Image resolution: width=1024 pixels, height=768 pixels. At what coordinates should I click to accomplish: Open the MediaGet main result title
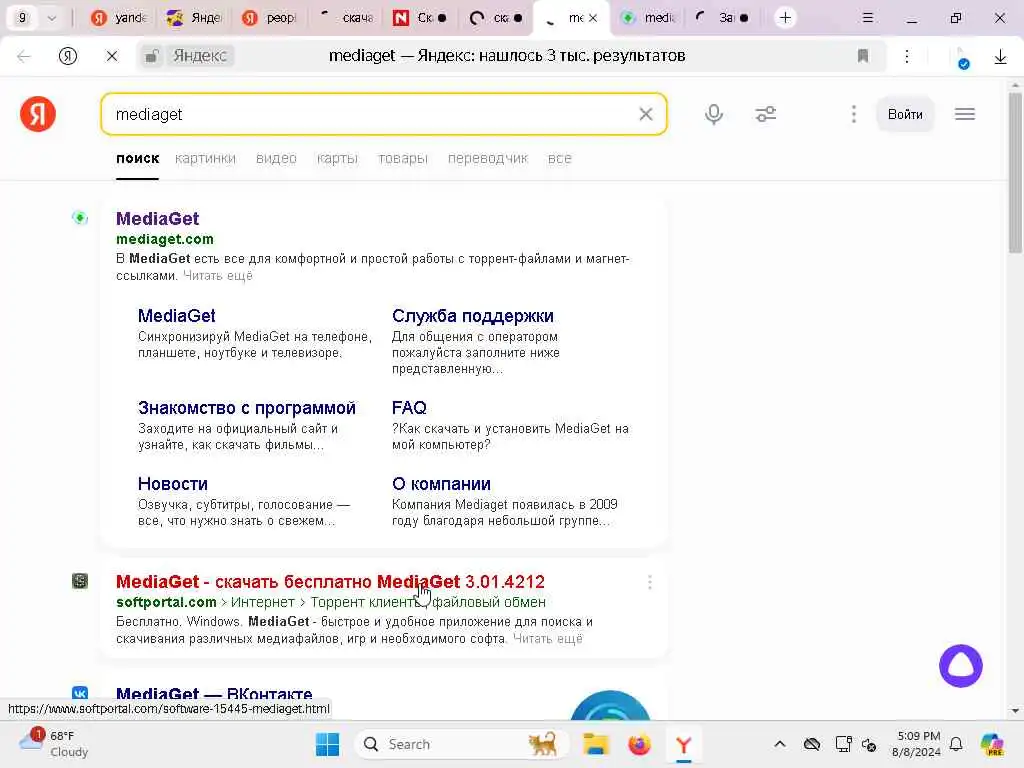pos(157,219)
